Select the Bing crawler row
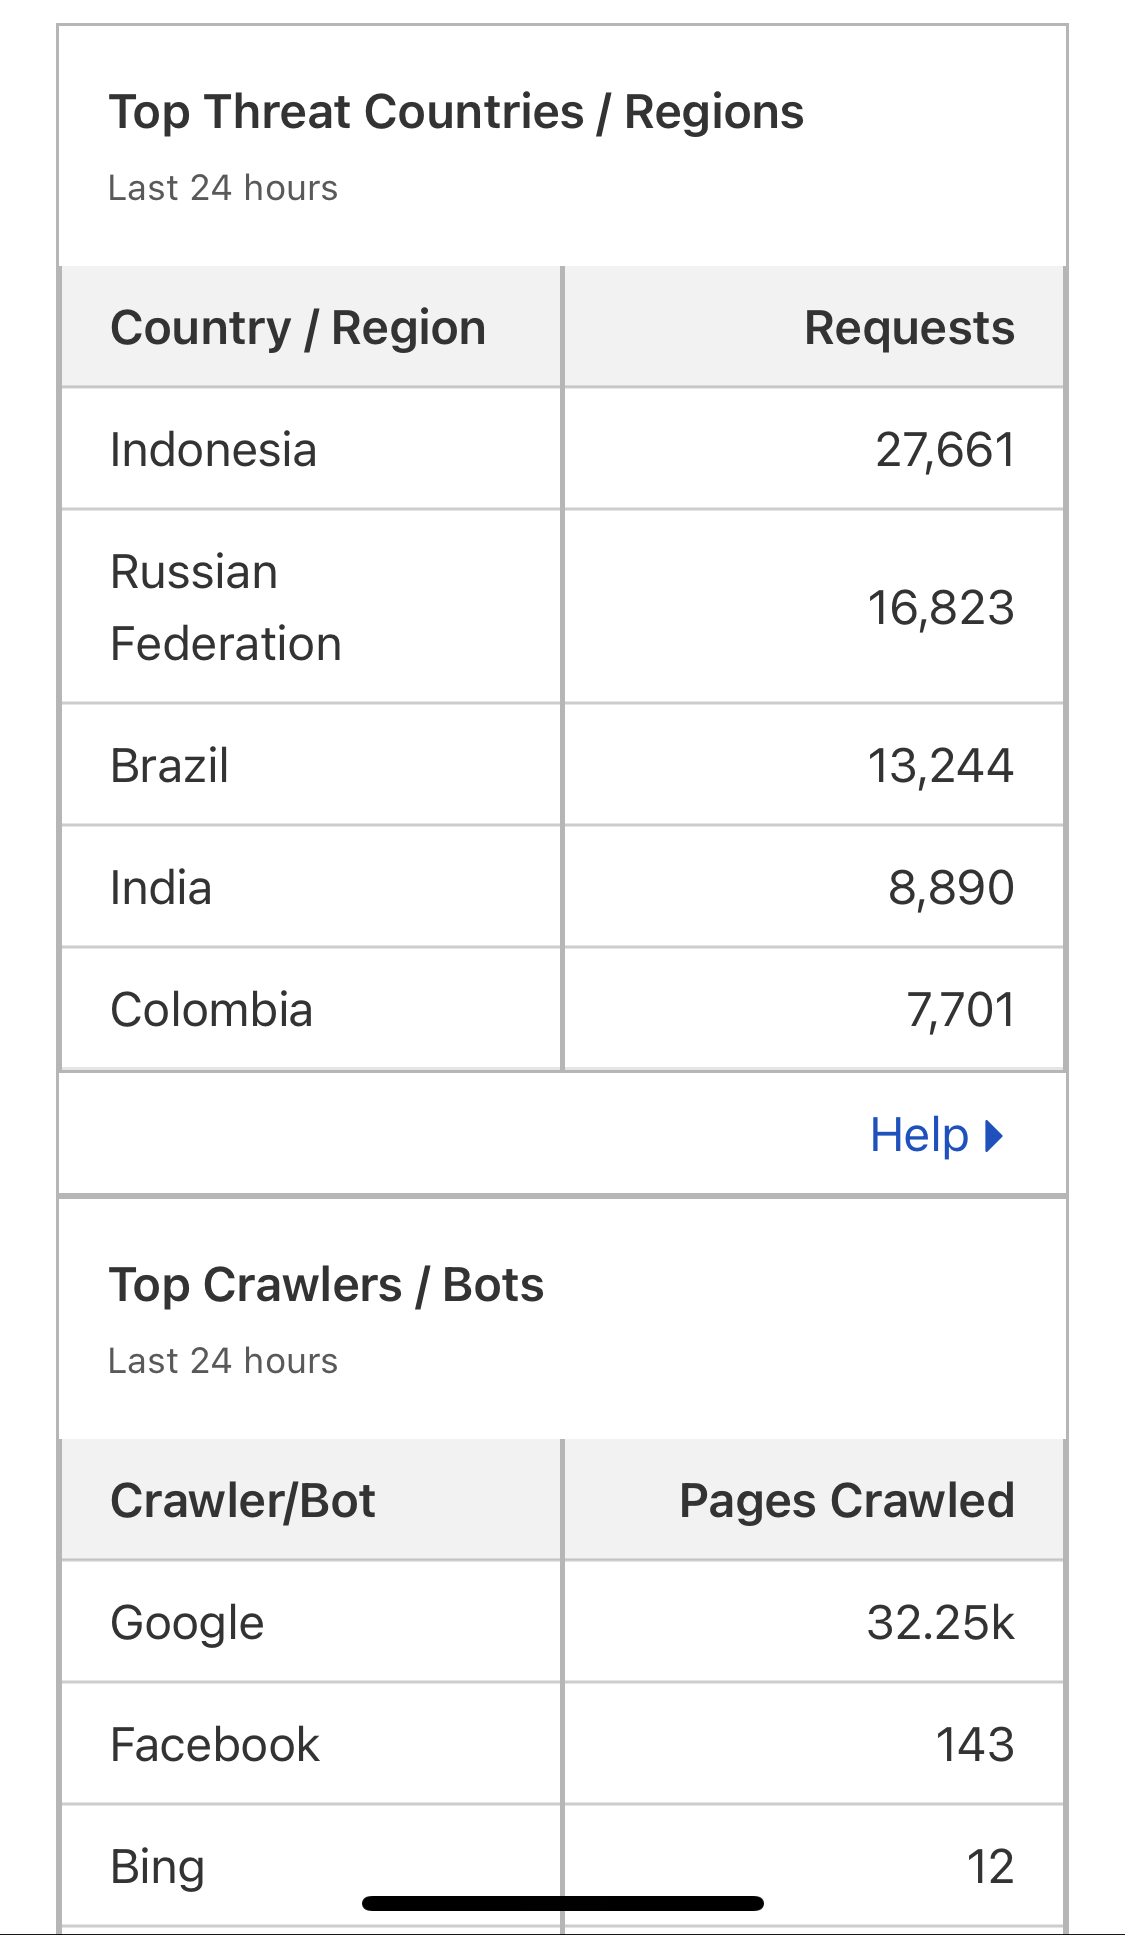Image resolution: width=1125 pixels, height=1935 pixels. click(562, 1866)
